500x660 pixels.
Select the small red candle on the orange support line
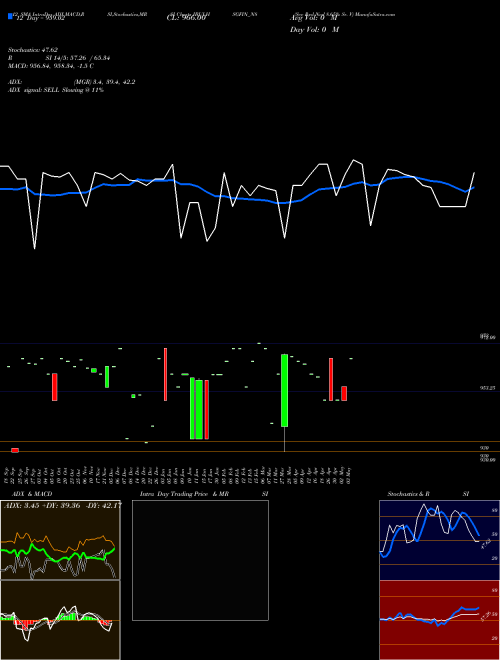(15, 450)
